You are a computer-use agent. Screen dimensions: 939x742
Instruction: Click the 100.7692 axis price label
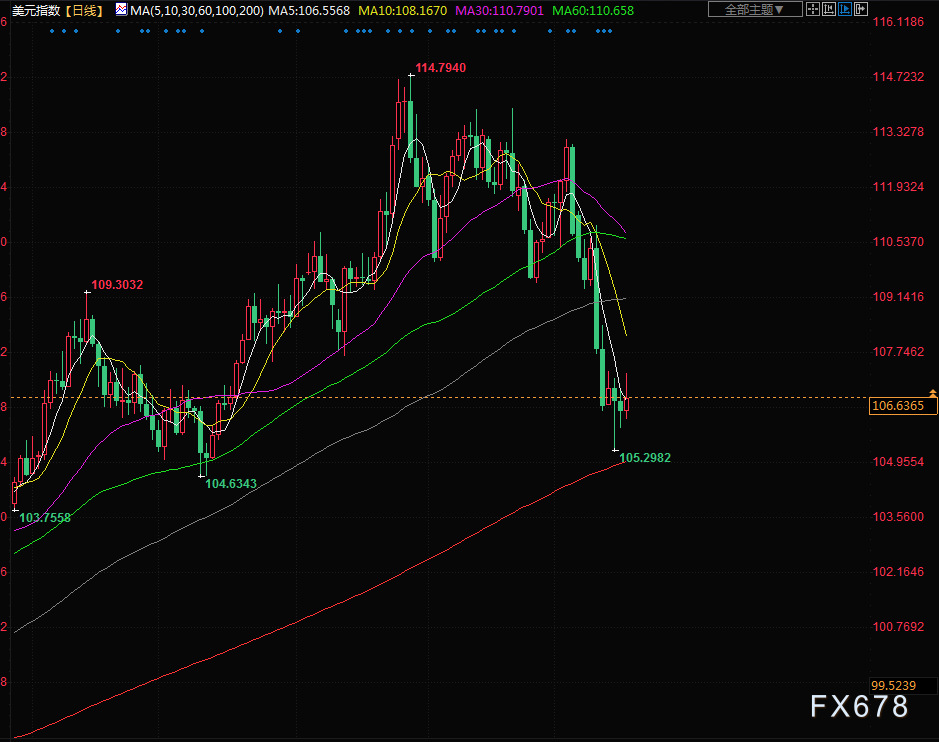898,627
